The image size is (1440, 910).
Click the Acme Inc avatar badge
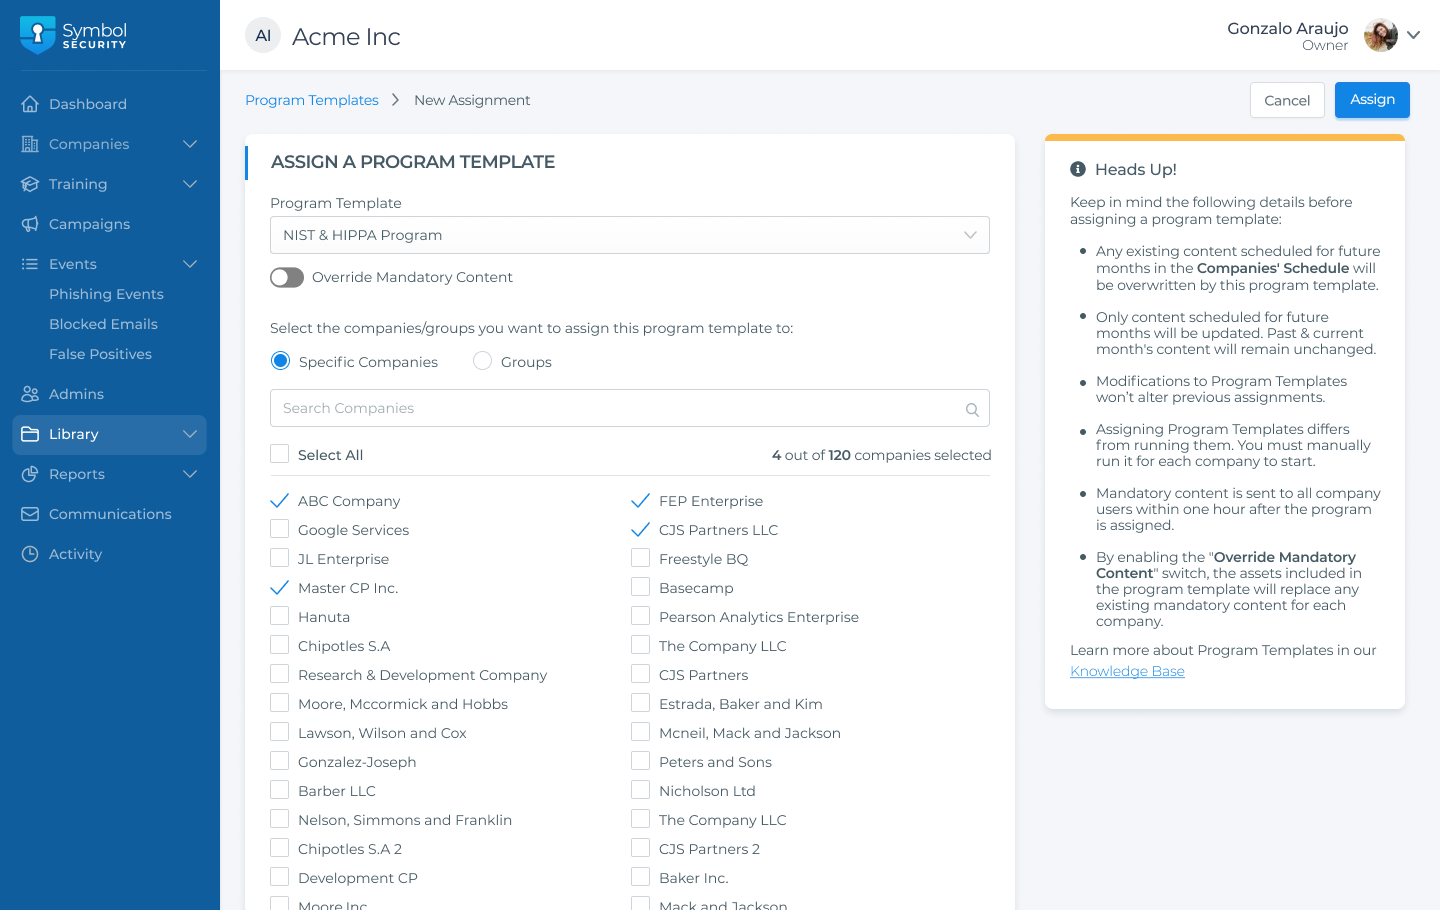[262, 35]
